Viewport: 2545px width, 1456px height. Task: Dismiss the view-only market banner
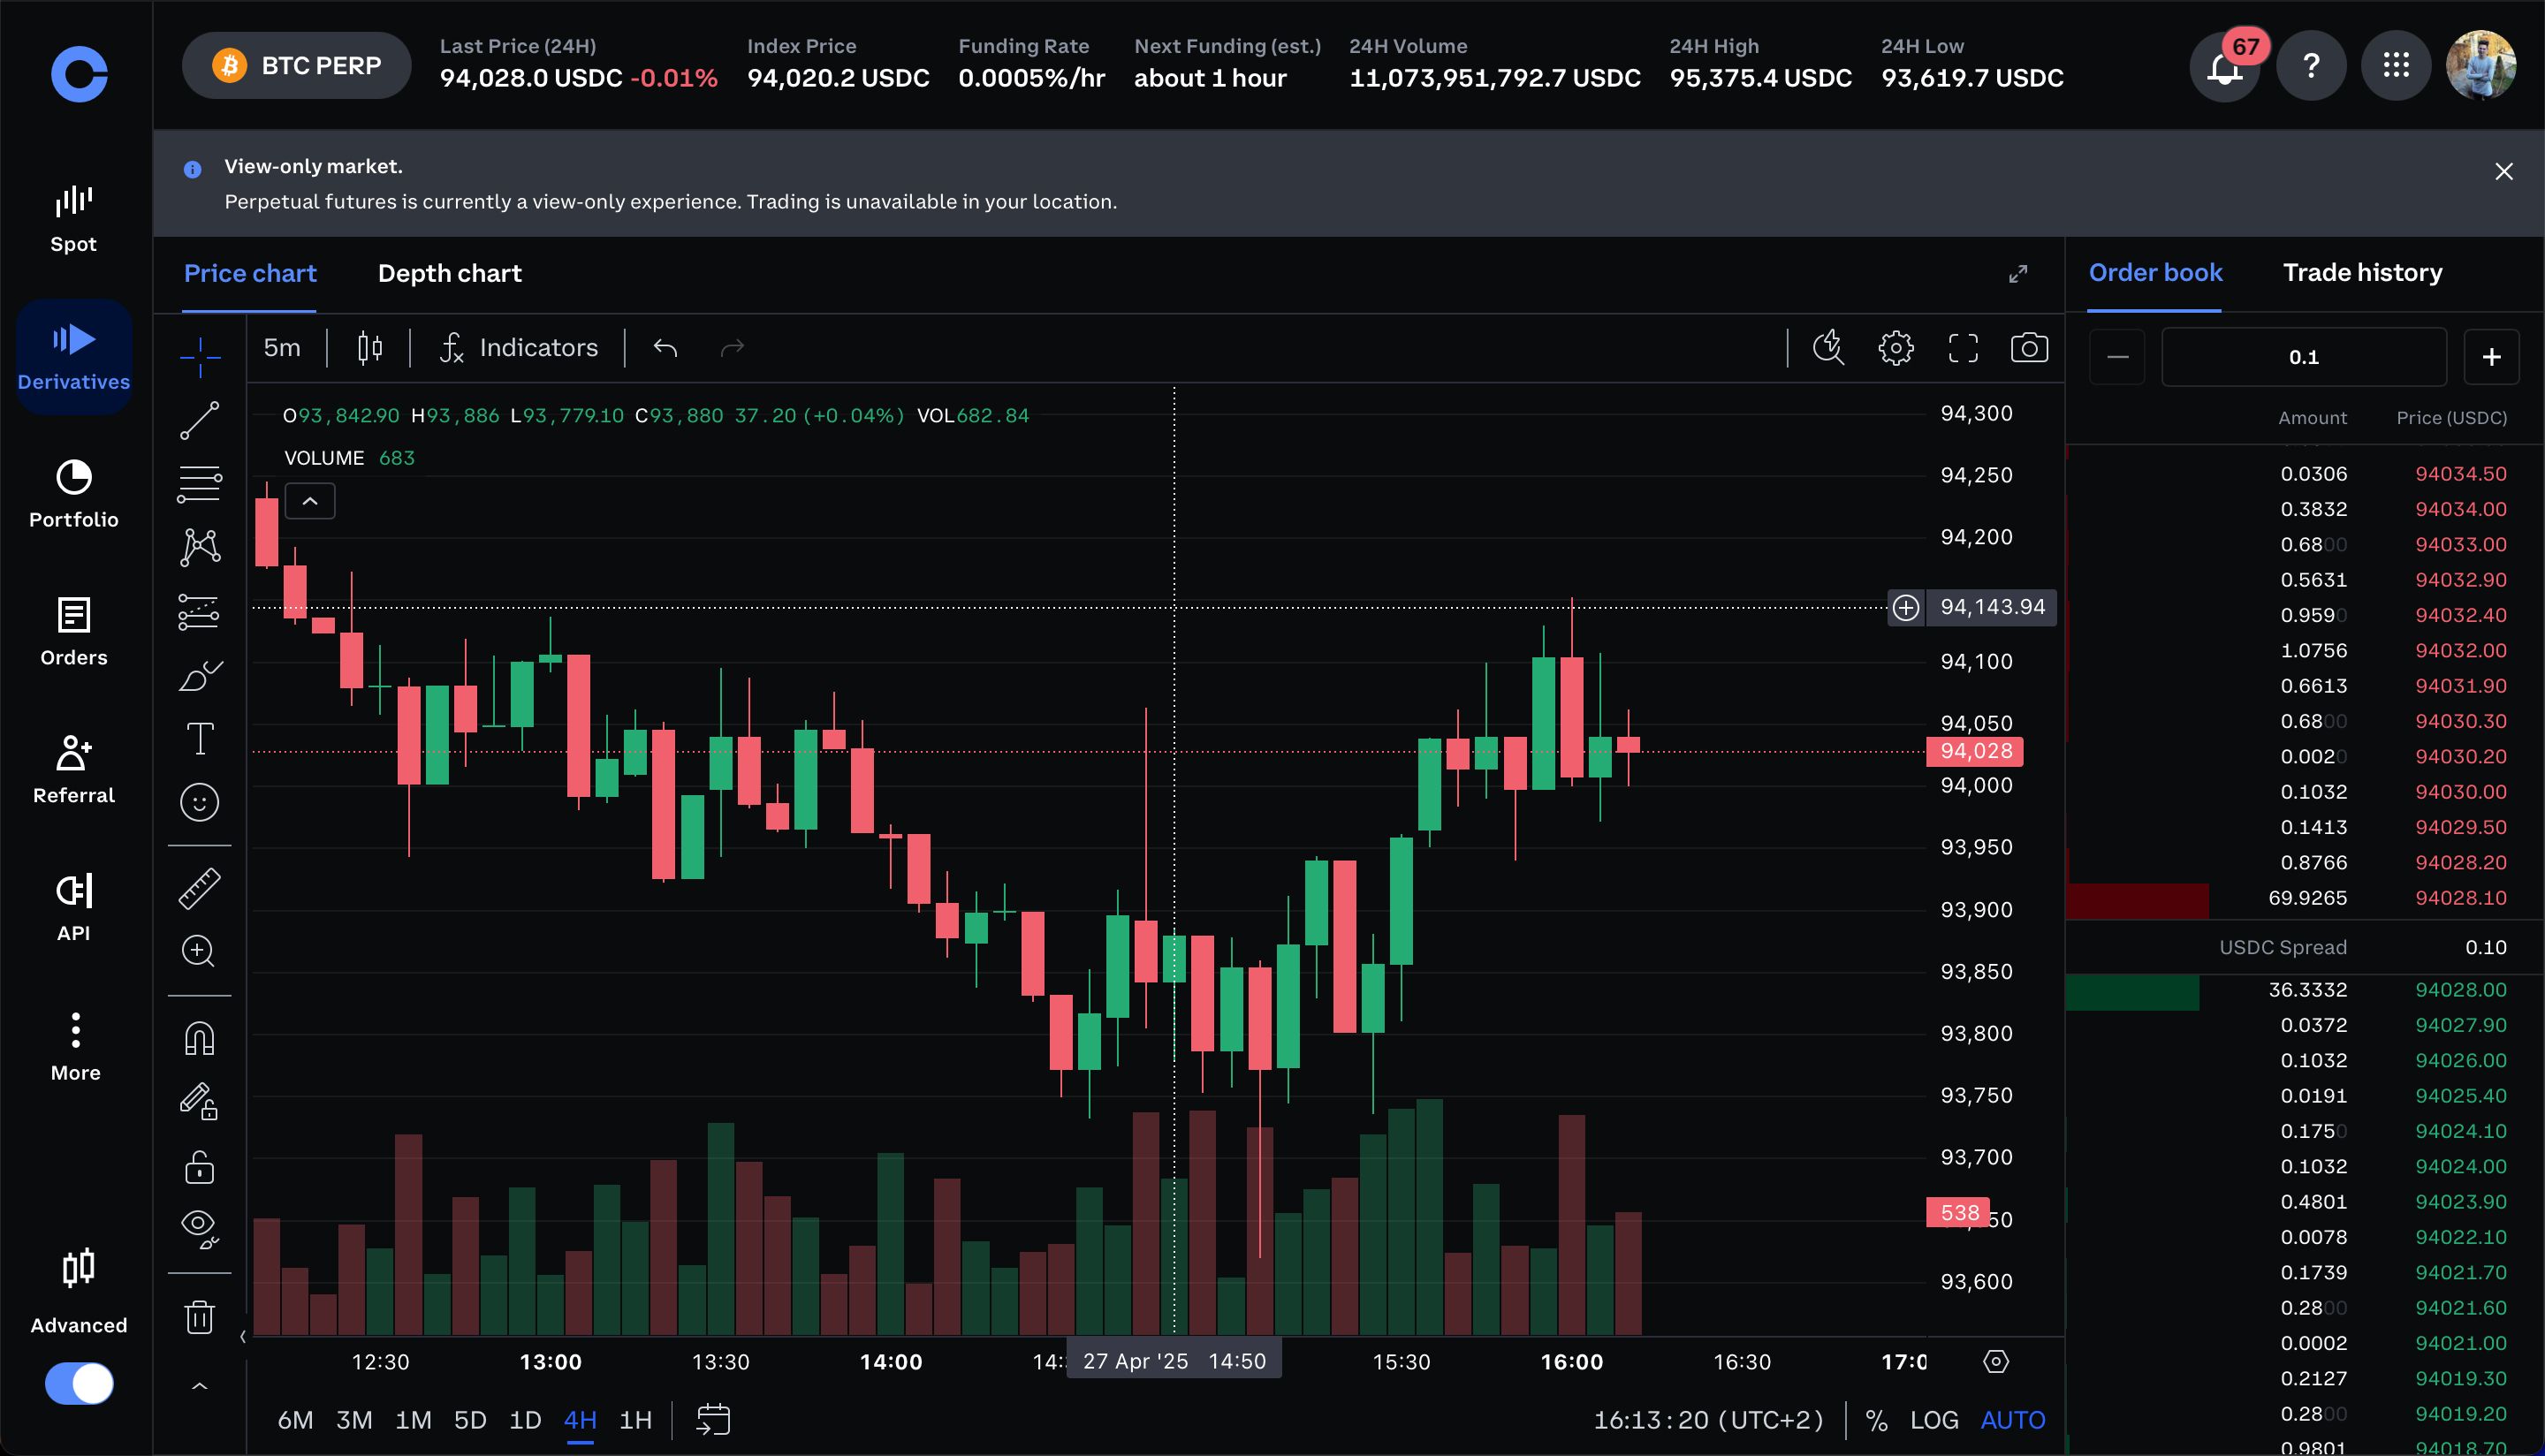point(2504,172)
